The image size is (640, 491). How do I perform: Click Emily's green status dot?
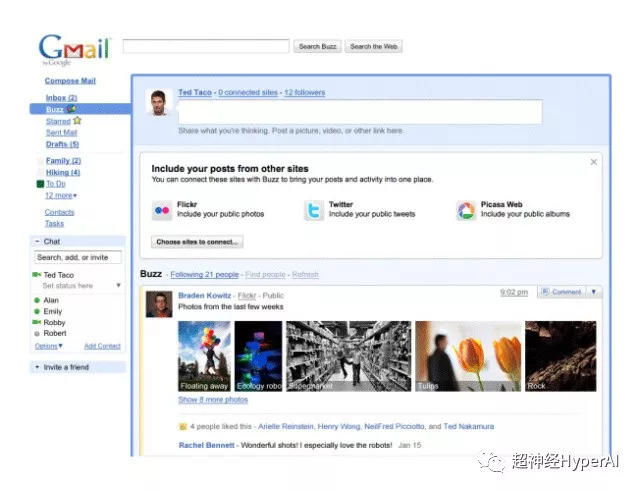click(37, 311)
